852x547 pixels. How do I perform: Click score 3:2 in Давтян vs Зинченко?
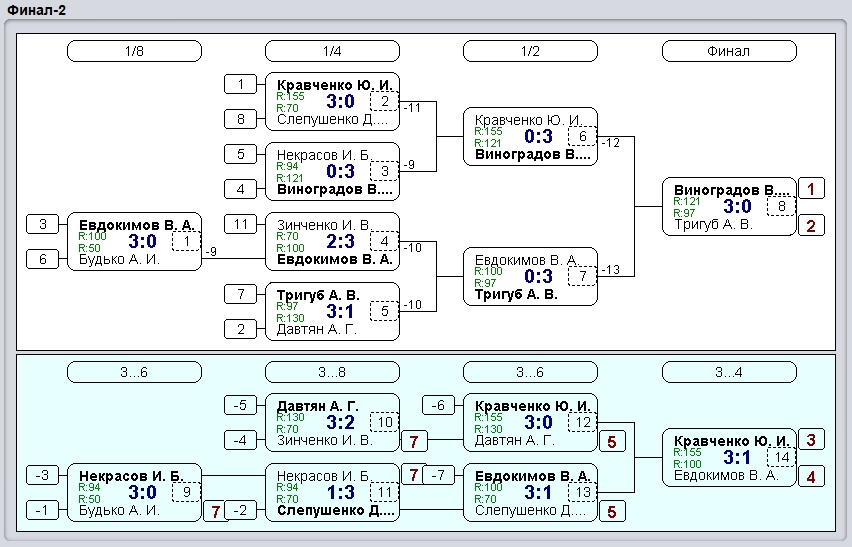(341, 423)
